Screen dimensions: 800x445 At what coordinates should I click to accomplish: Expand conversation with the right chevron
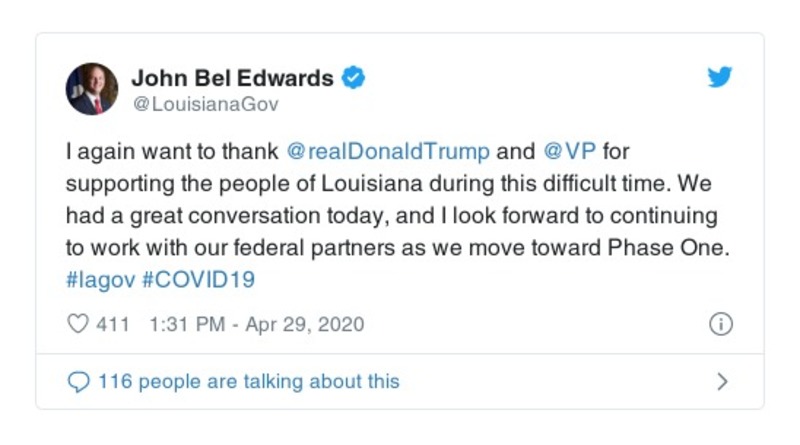pyautogui.click(x=722, y=381)
